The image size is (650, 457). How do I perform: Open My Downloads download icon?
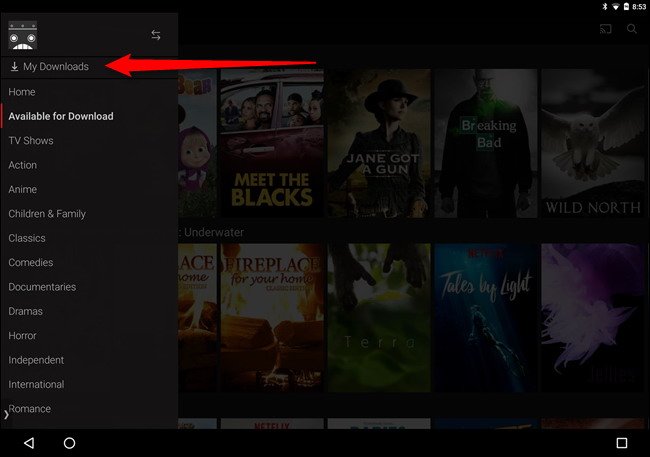tap(14, 66)
